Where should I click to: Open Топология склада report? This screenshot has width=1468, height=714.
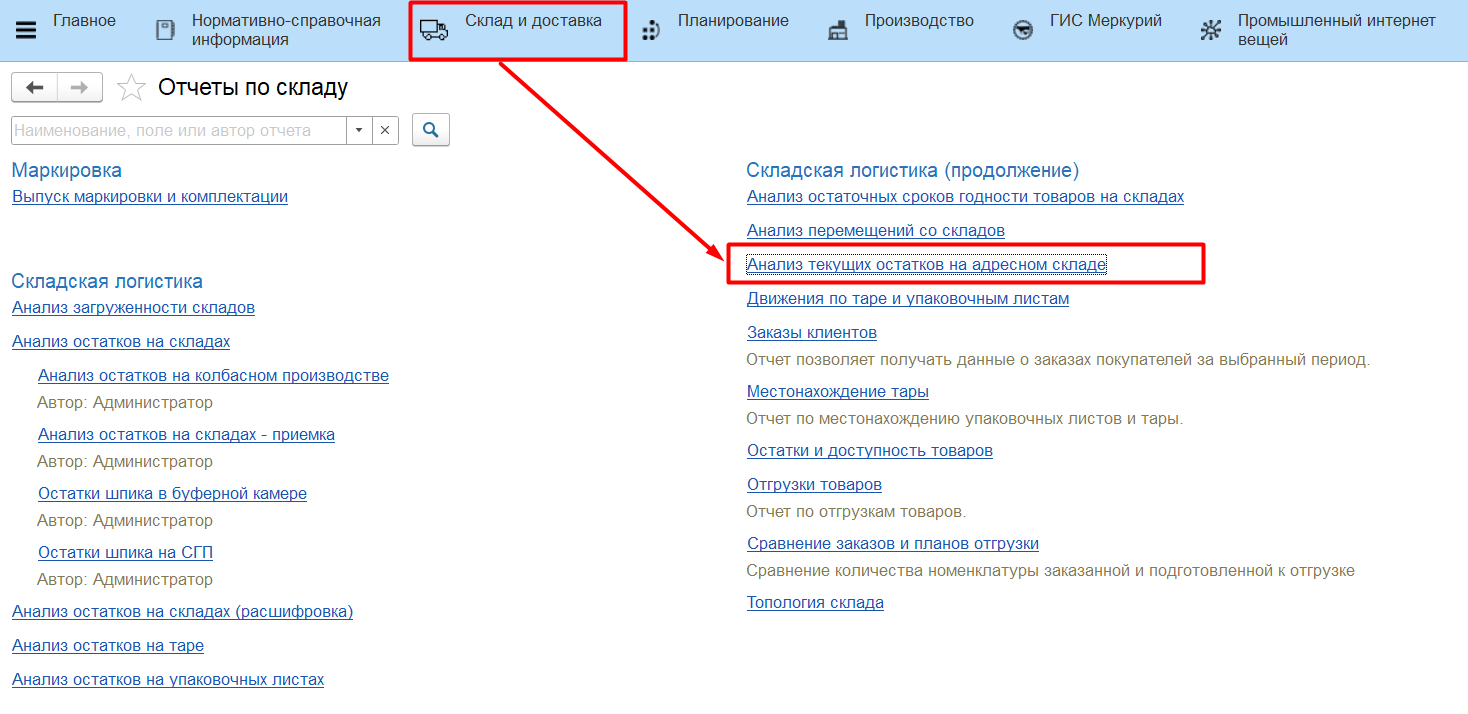coord(815,603)
